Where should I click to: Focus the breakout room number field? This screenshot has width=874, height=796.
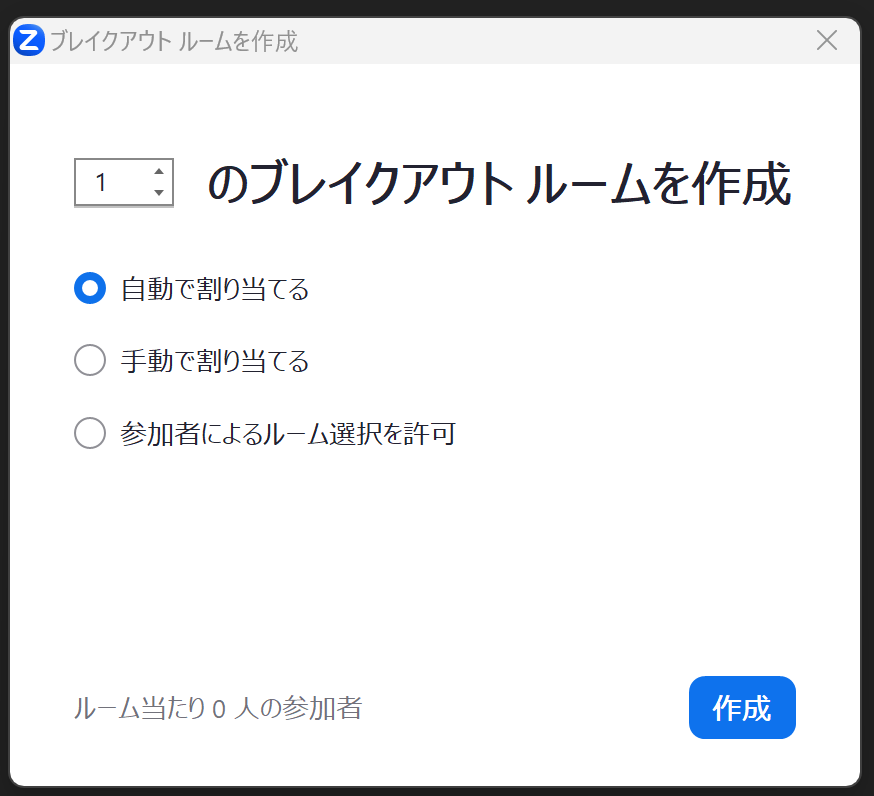click(124, 182)
